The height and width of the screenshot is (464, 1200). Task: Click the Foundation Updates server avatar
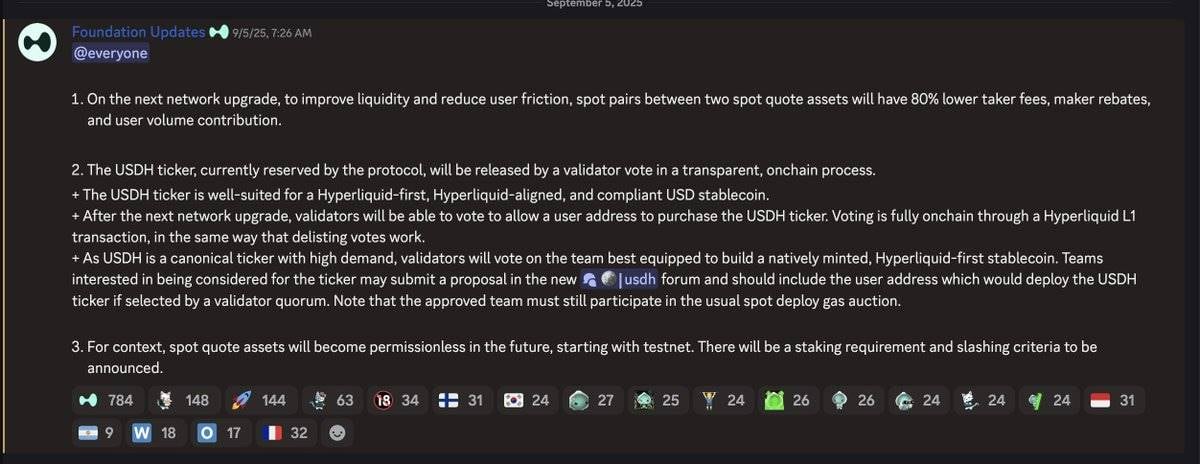36,45
